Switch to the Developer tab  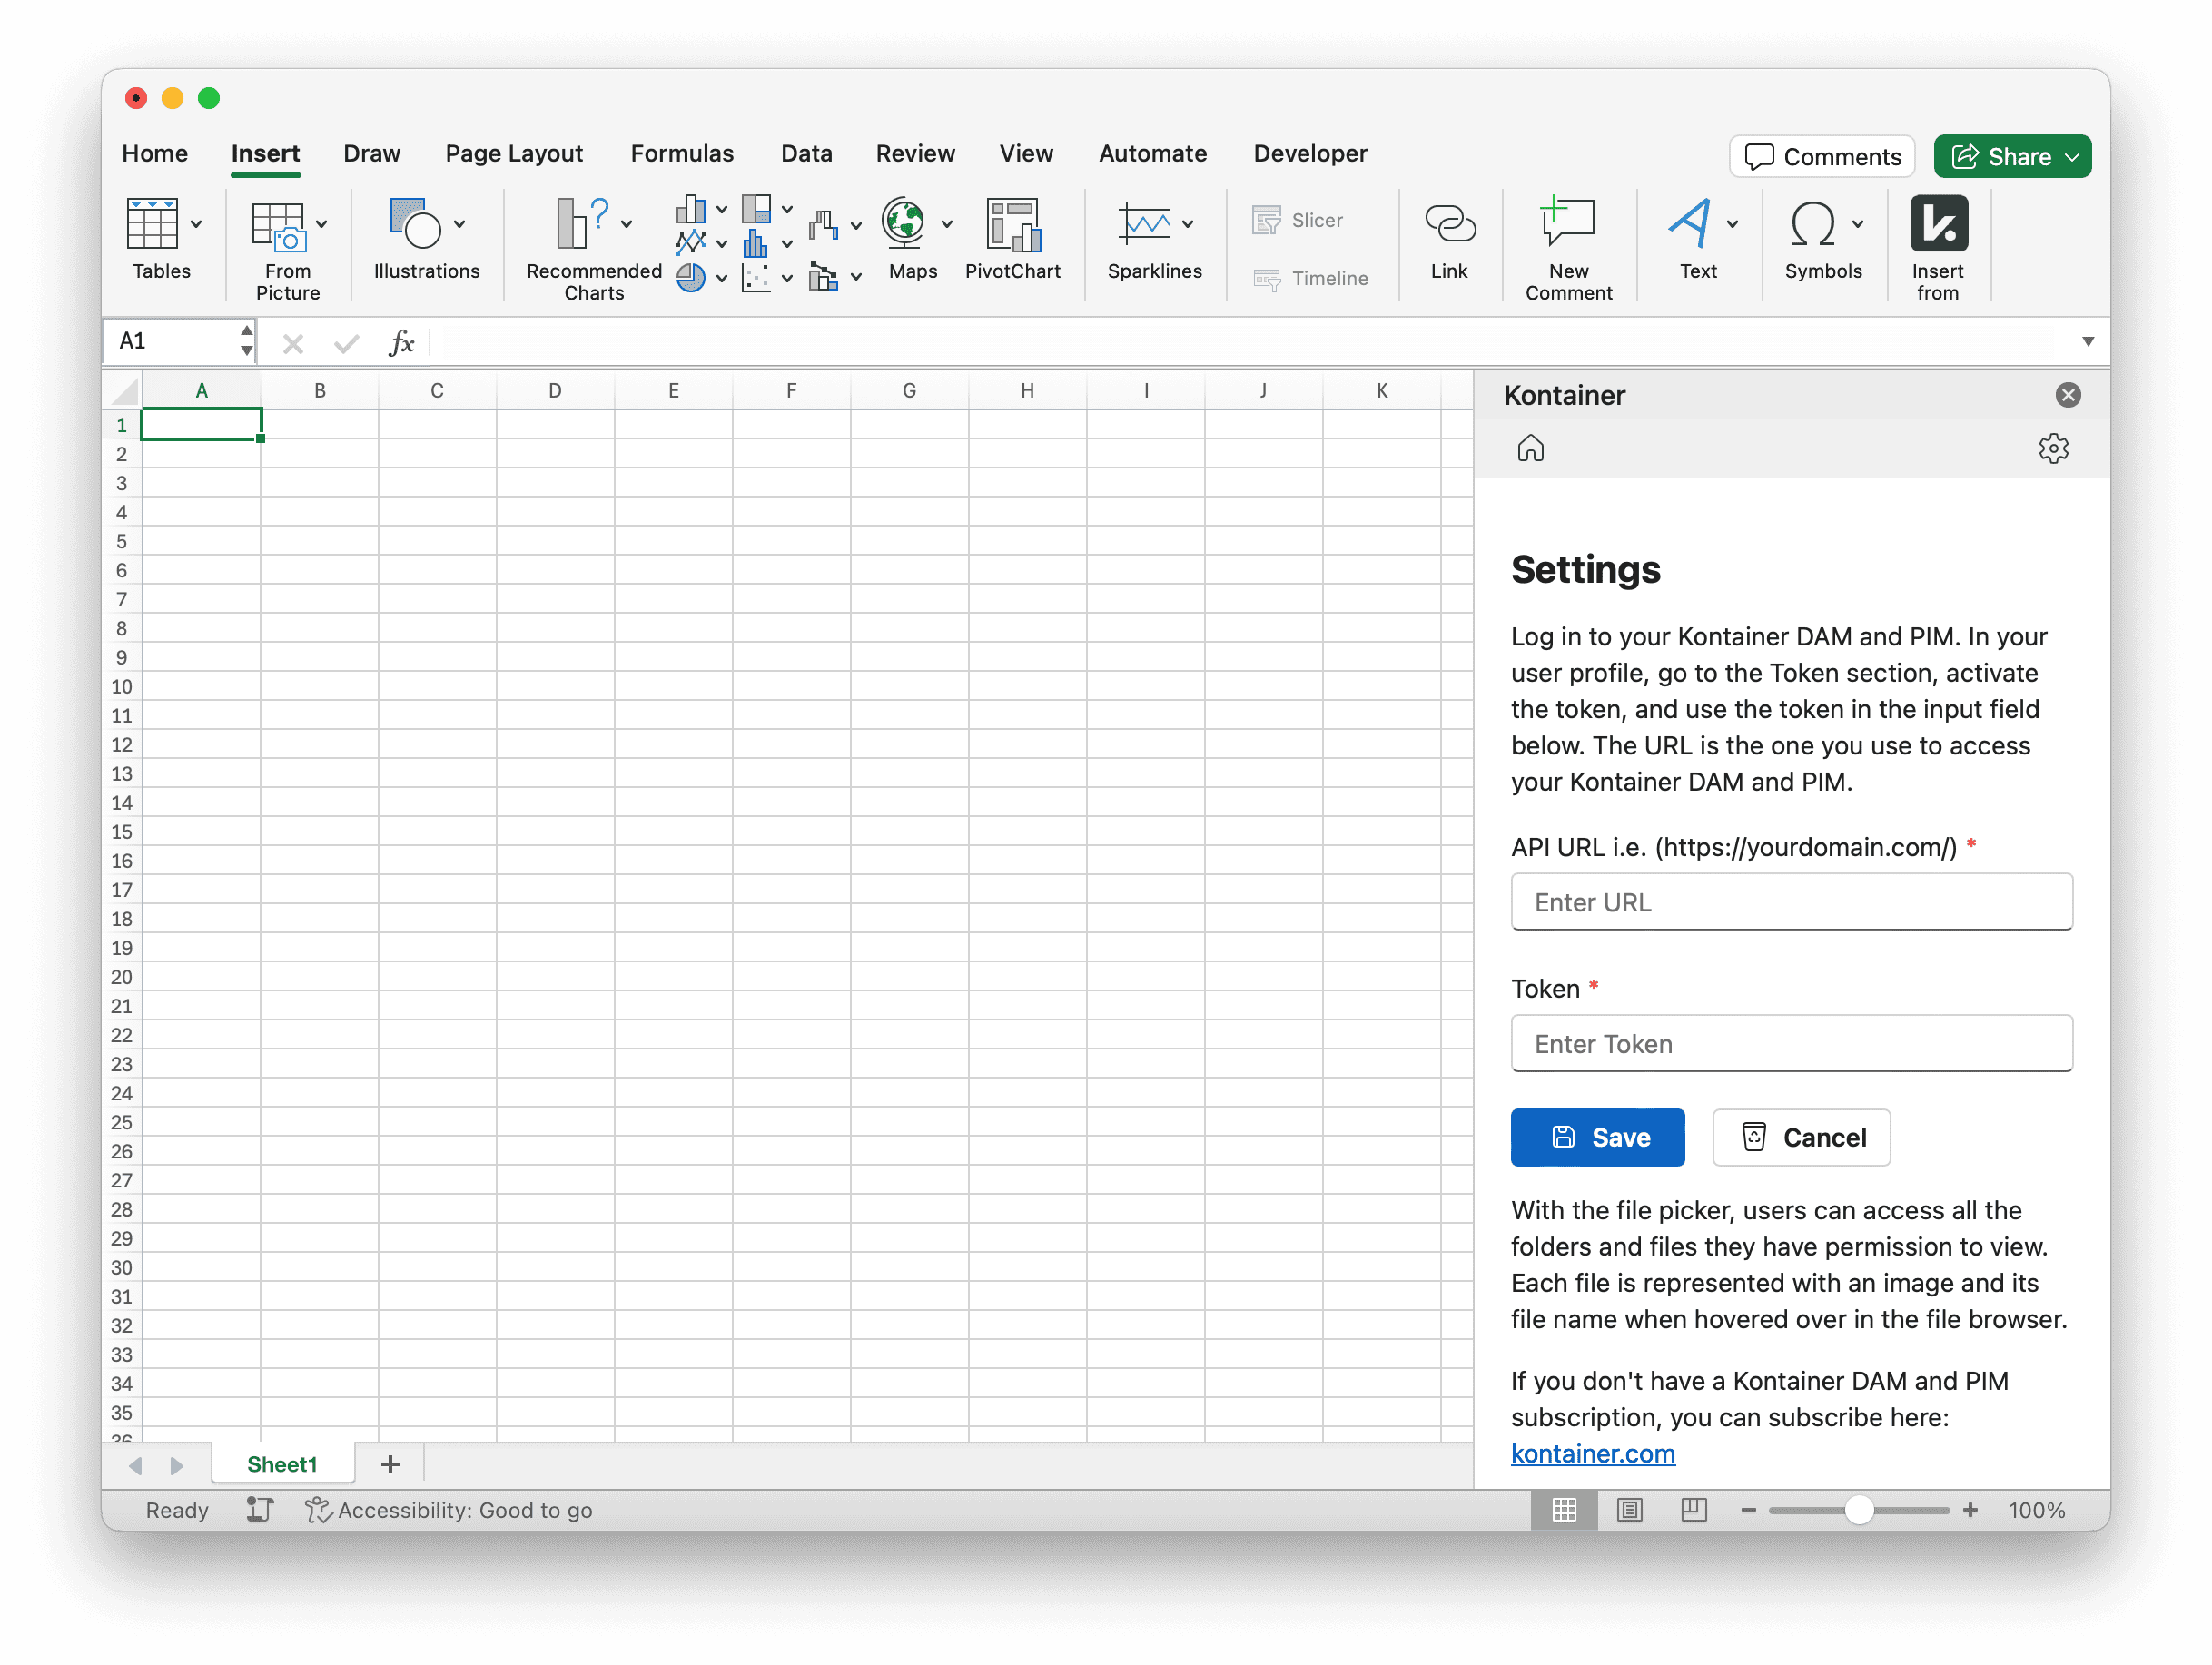tap(1310, 153)
